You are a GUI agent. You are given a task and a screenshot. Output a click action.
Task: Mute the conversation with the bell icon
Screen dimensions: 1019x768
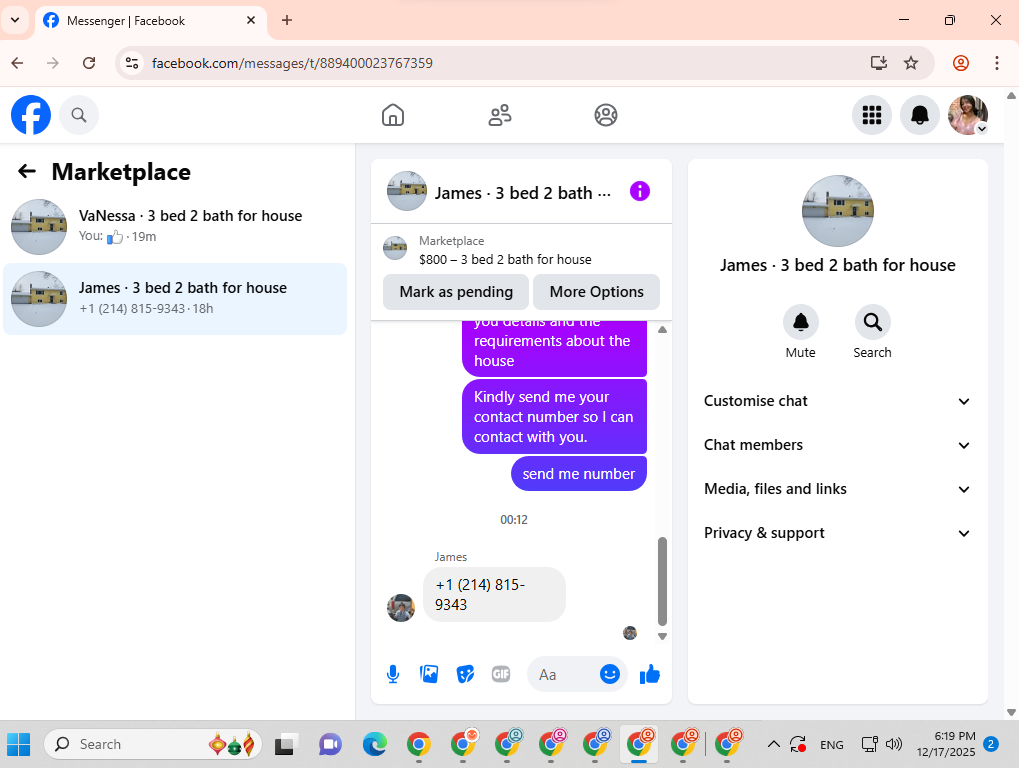click(x=801, y=322)
